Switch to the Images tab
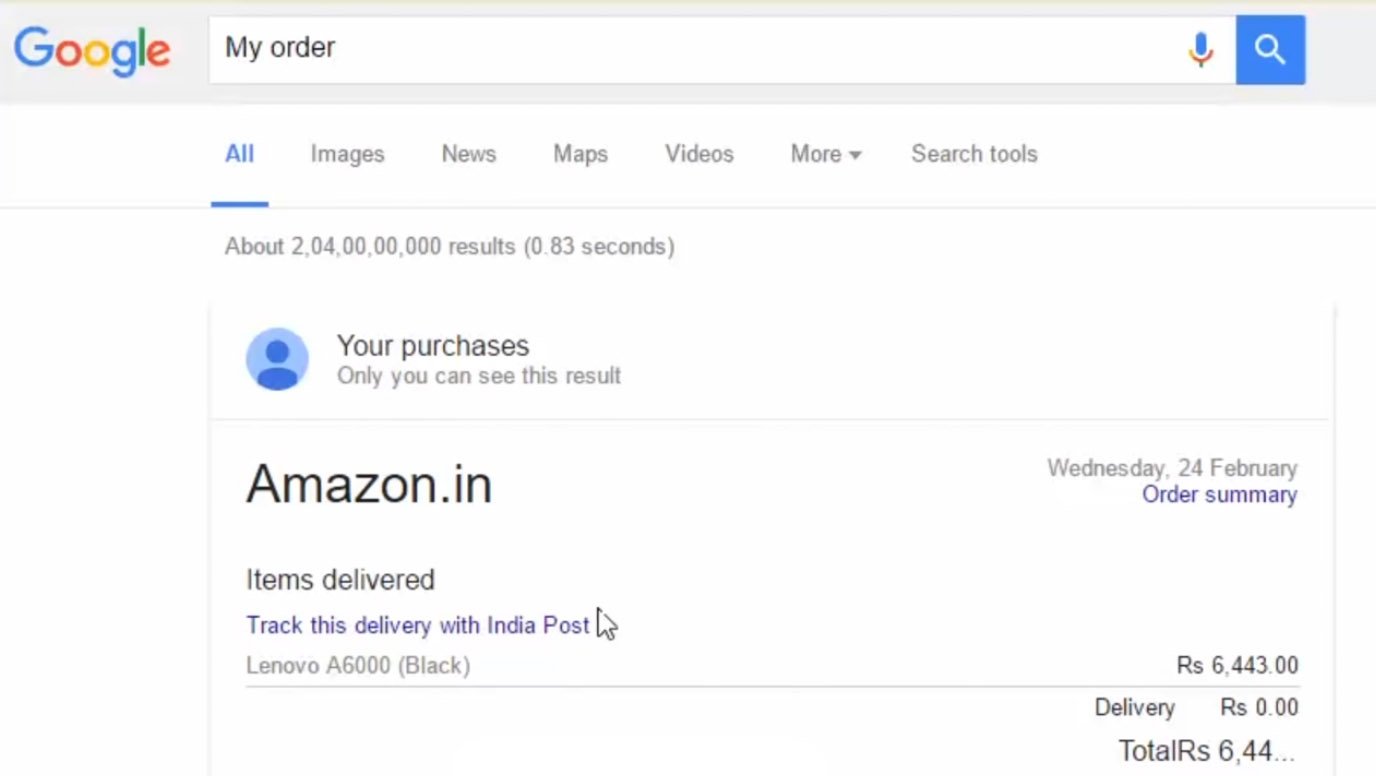The image size is (1376, 776). pos(347,154)
